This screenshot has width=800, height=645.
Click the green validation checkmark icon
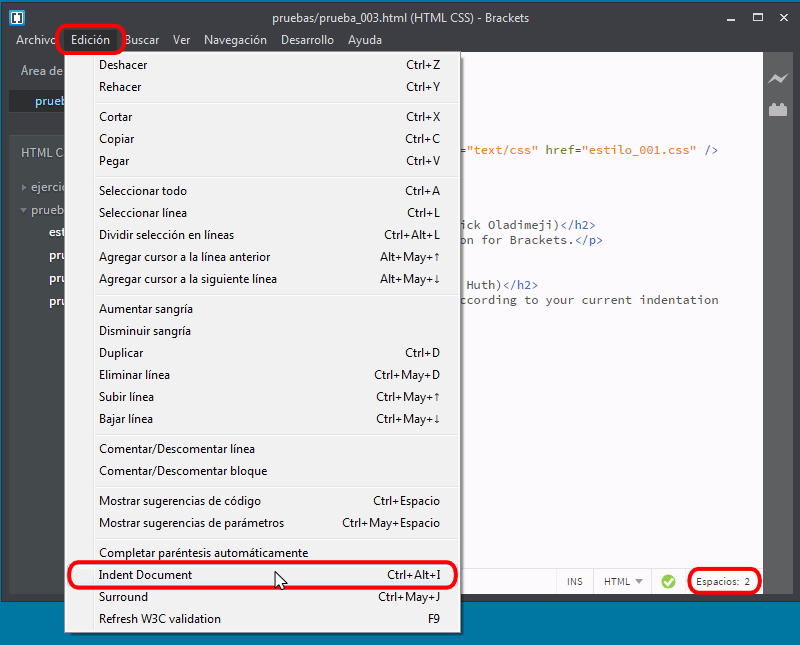click(x=668, y=581)
